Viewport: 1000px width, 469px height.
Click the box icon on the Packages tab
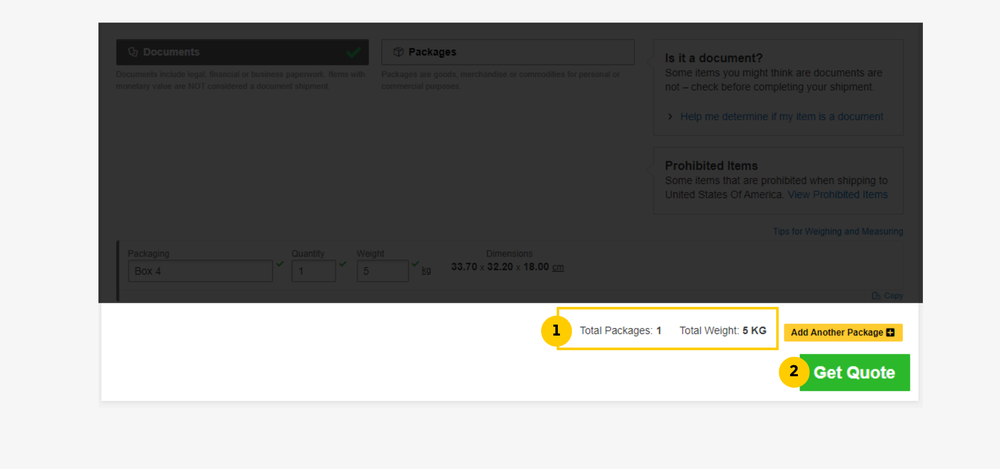coord(398,52)
